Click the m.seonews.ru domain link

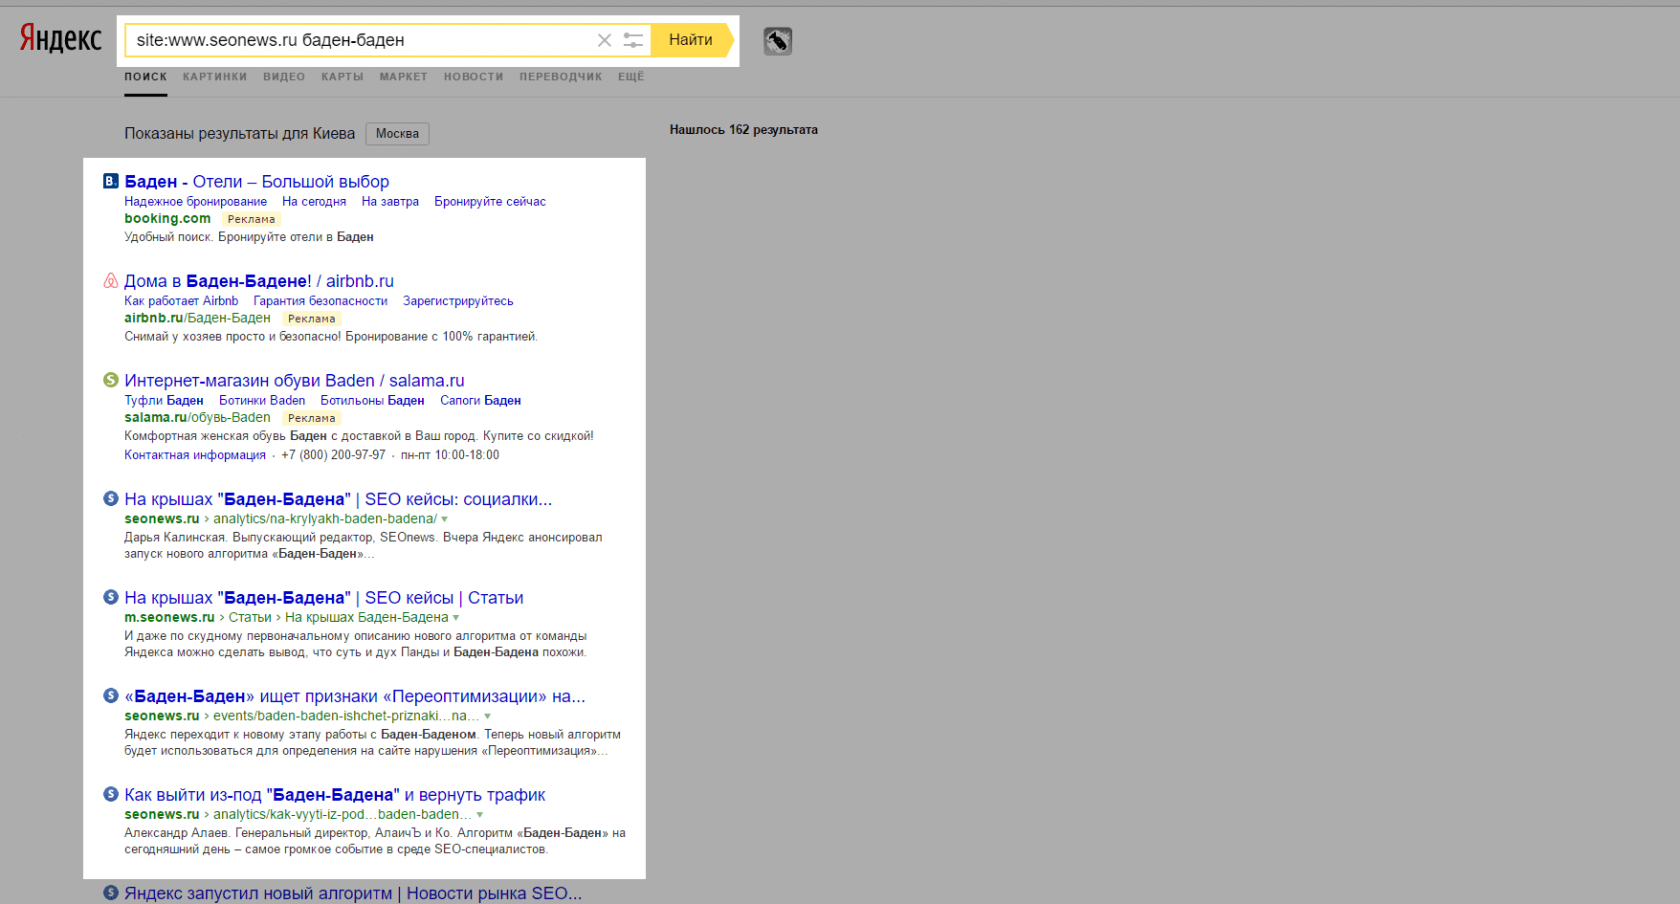tap(169, 618)
